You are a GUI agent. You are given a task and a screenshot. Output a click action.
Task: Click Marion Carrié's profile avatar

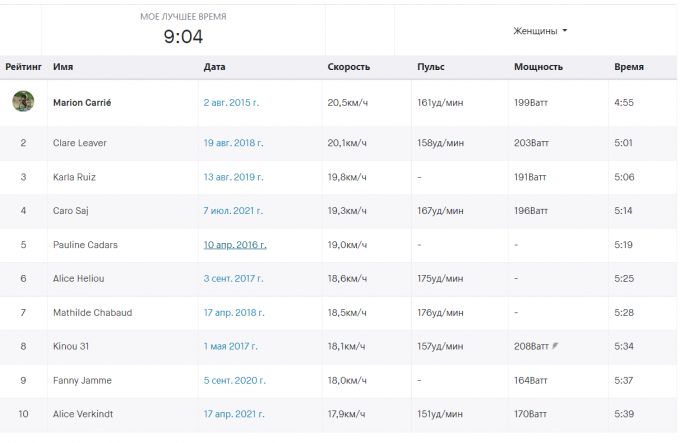point(23,101)
